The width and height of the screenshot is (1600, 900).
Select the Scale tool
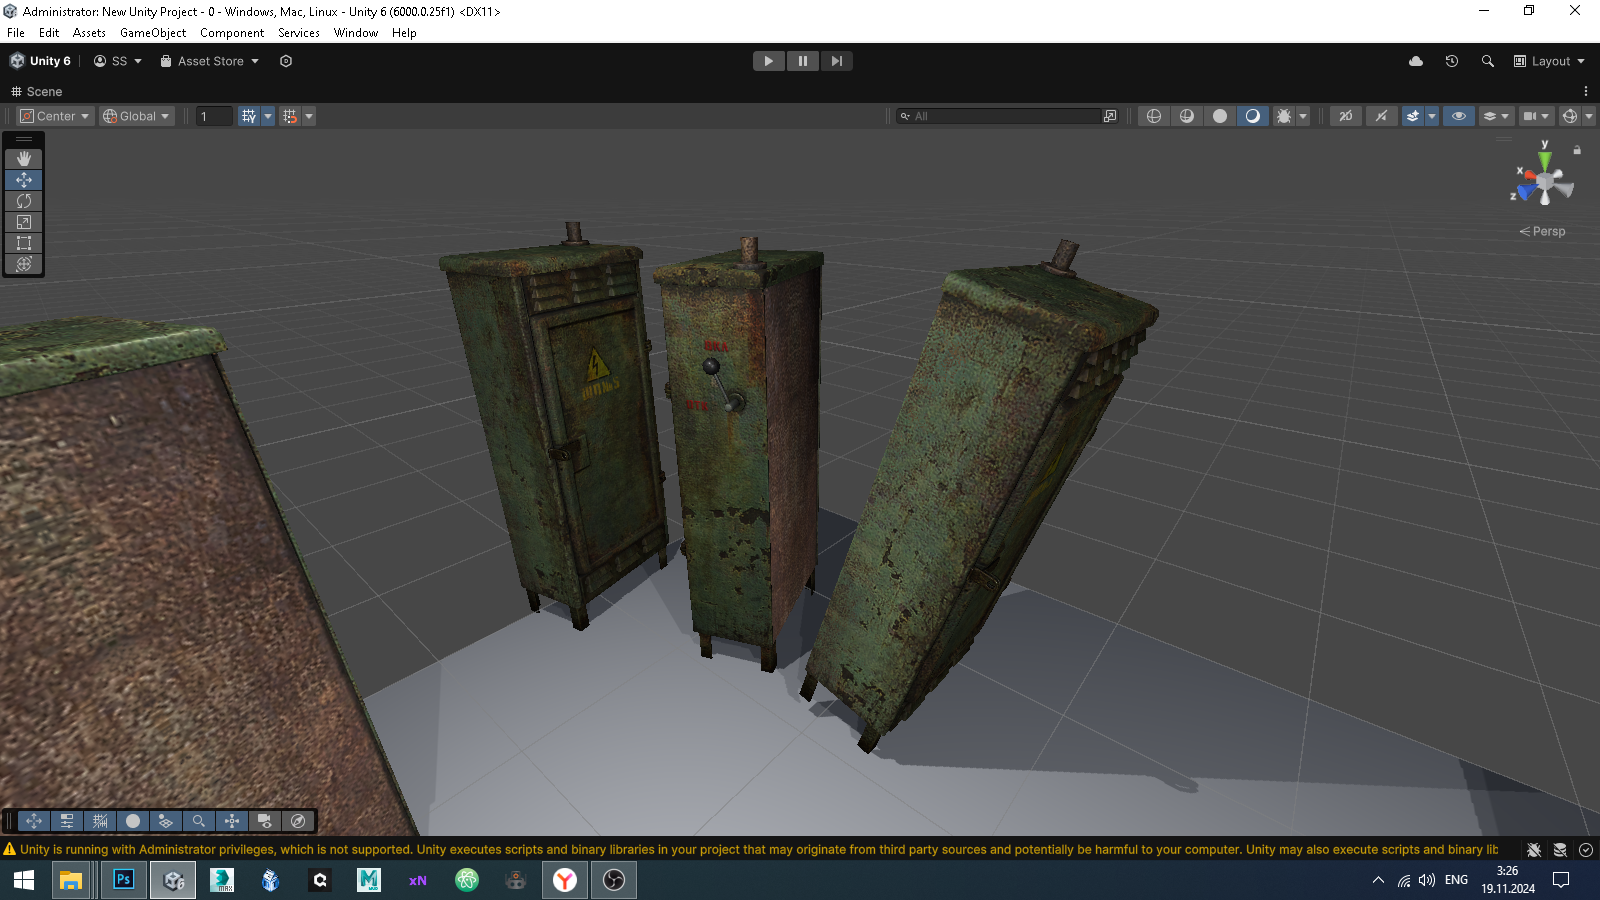click(24, 222)
